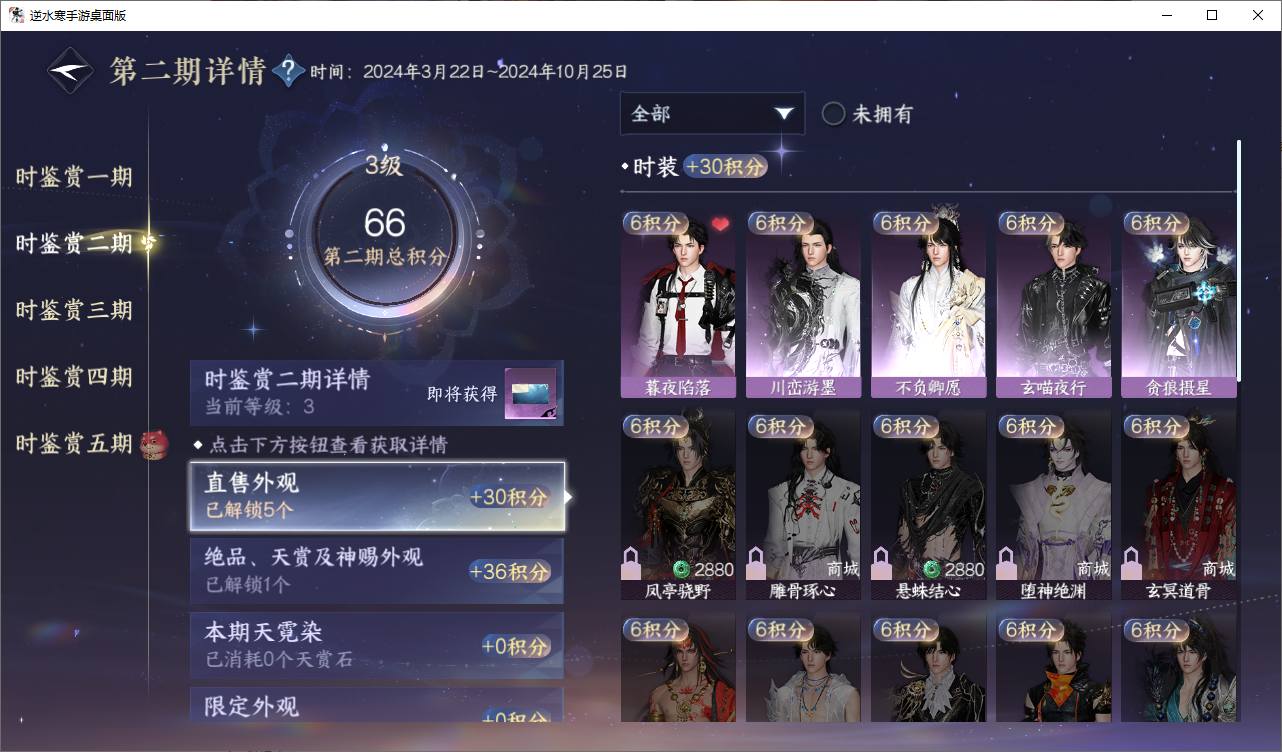The width and height of the screenshot is (1282, 752).
Task: Click the outfit list vertical scrollbar
Action: click(1239, 260)
